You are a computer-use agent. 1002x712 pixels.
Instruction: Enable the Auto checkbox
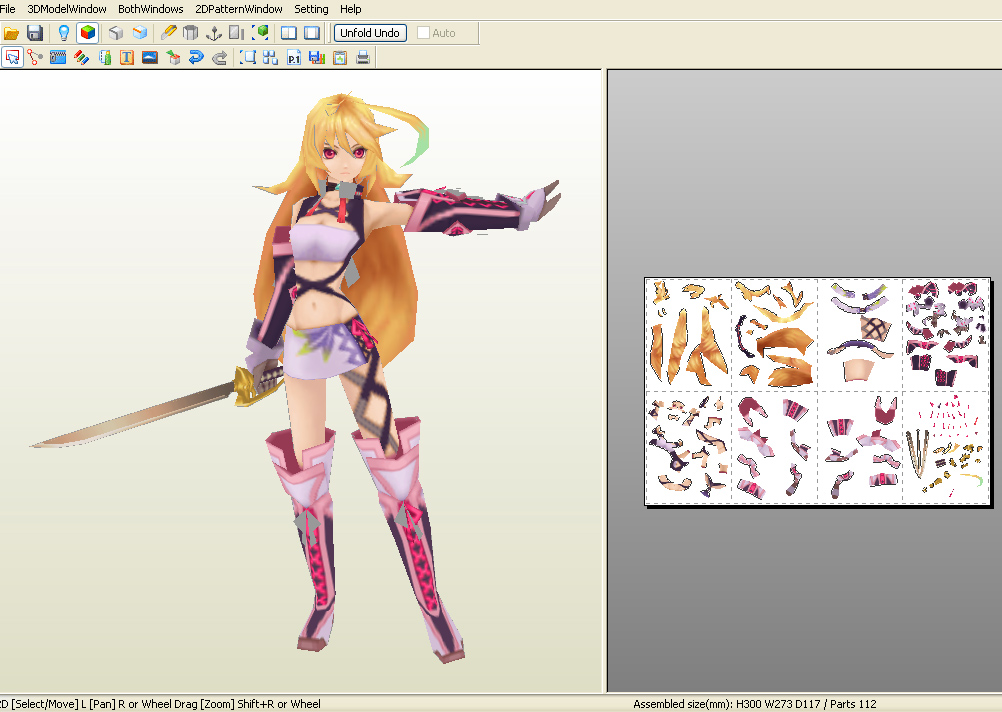click(423, 33)
